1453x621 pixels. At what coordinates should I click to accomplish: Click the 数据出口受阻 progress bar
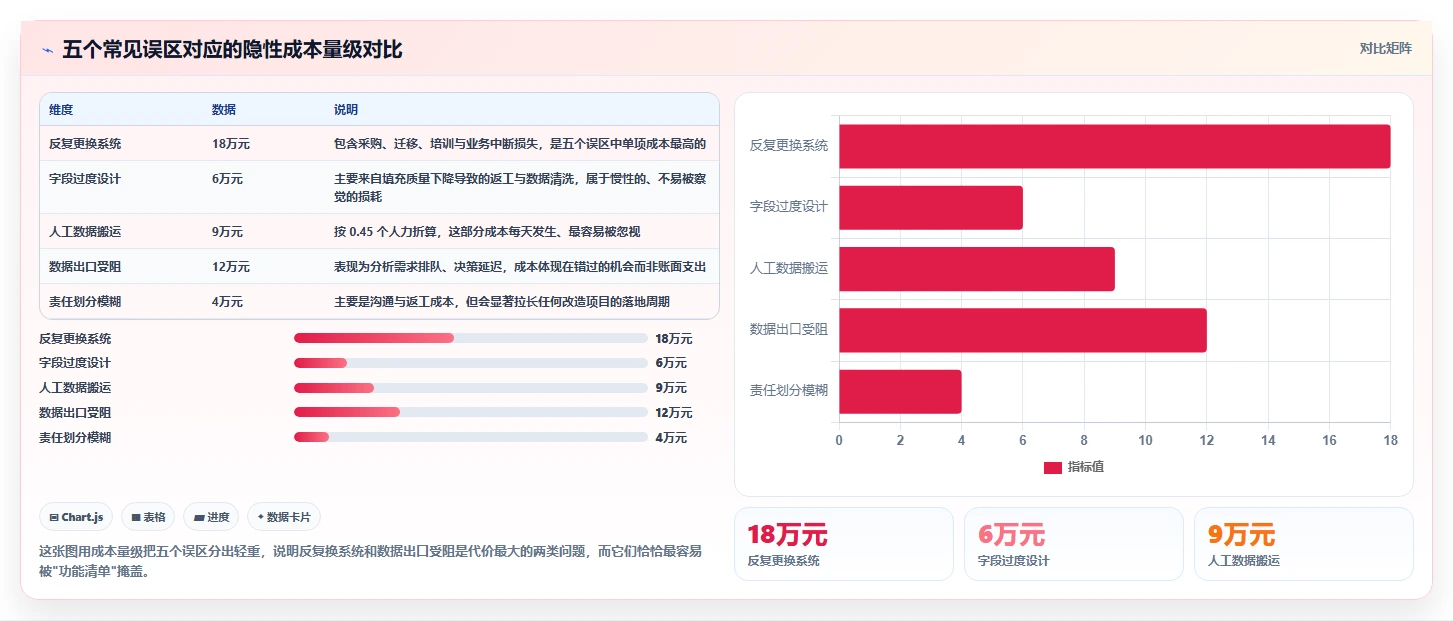(x=471, y=412)
